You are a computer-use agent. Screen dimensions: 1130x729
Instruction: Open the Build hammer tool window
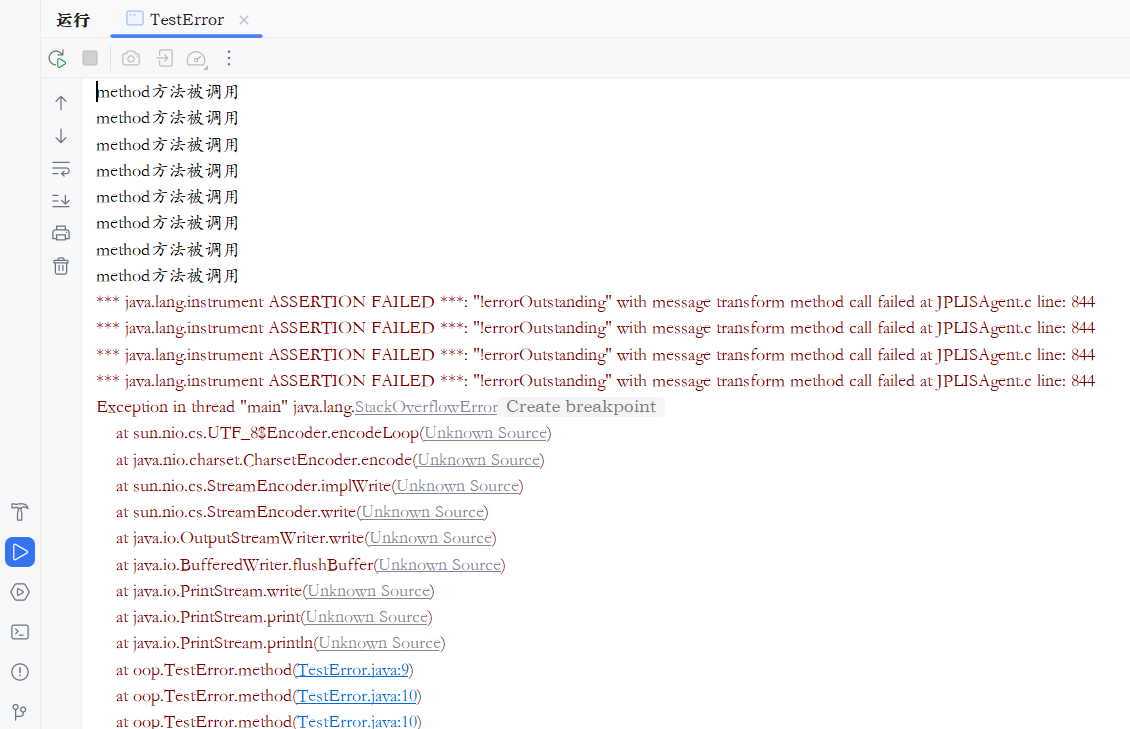coord(19,512)
